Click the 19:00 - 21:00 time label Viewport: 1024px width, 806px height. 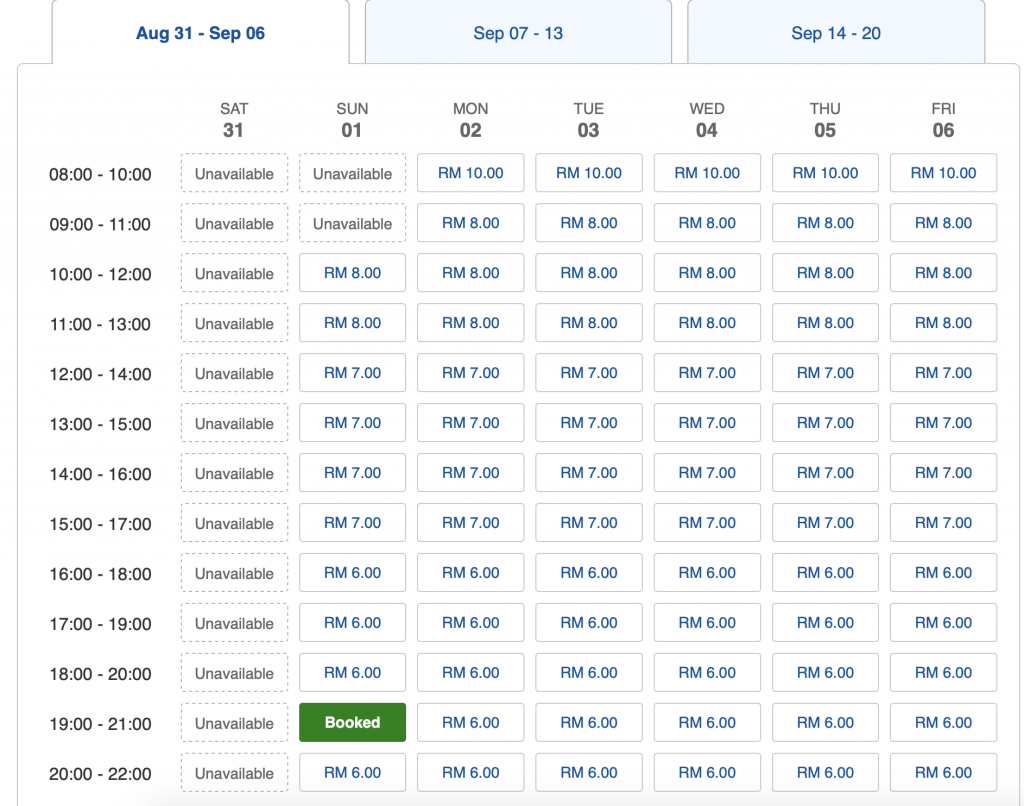point(100,724)
